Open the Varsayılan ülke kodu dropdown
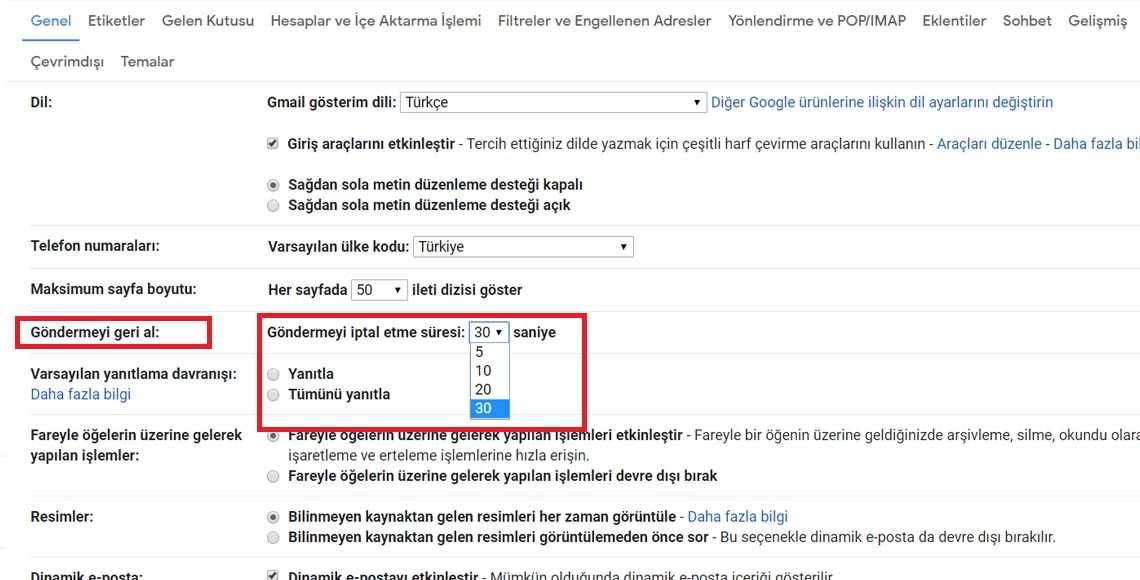The width and height of the screenshot is (1140, 580). [523, 246]
